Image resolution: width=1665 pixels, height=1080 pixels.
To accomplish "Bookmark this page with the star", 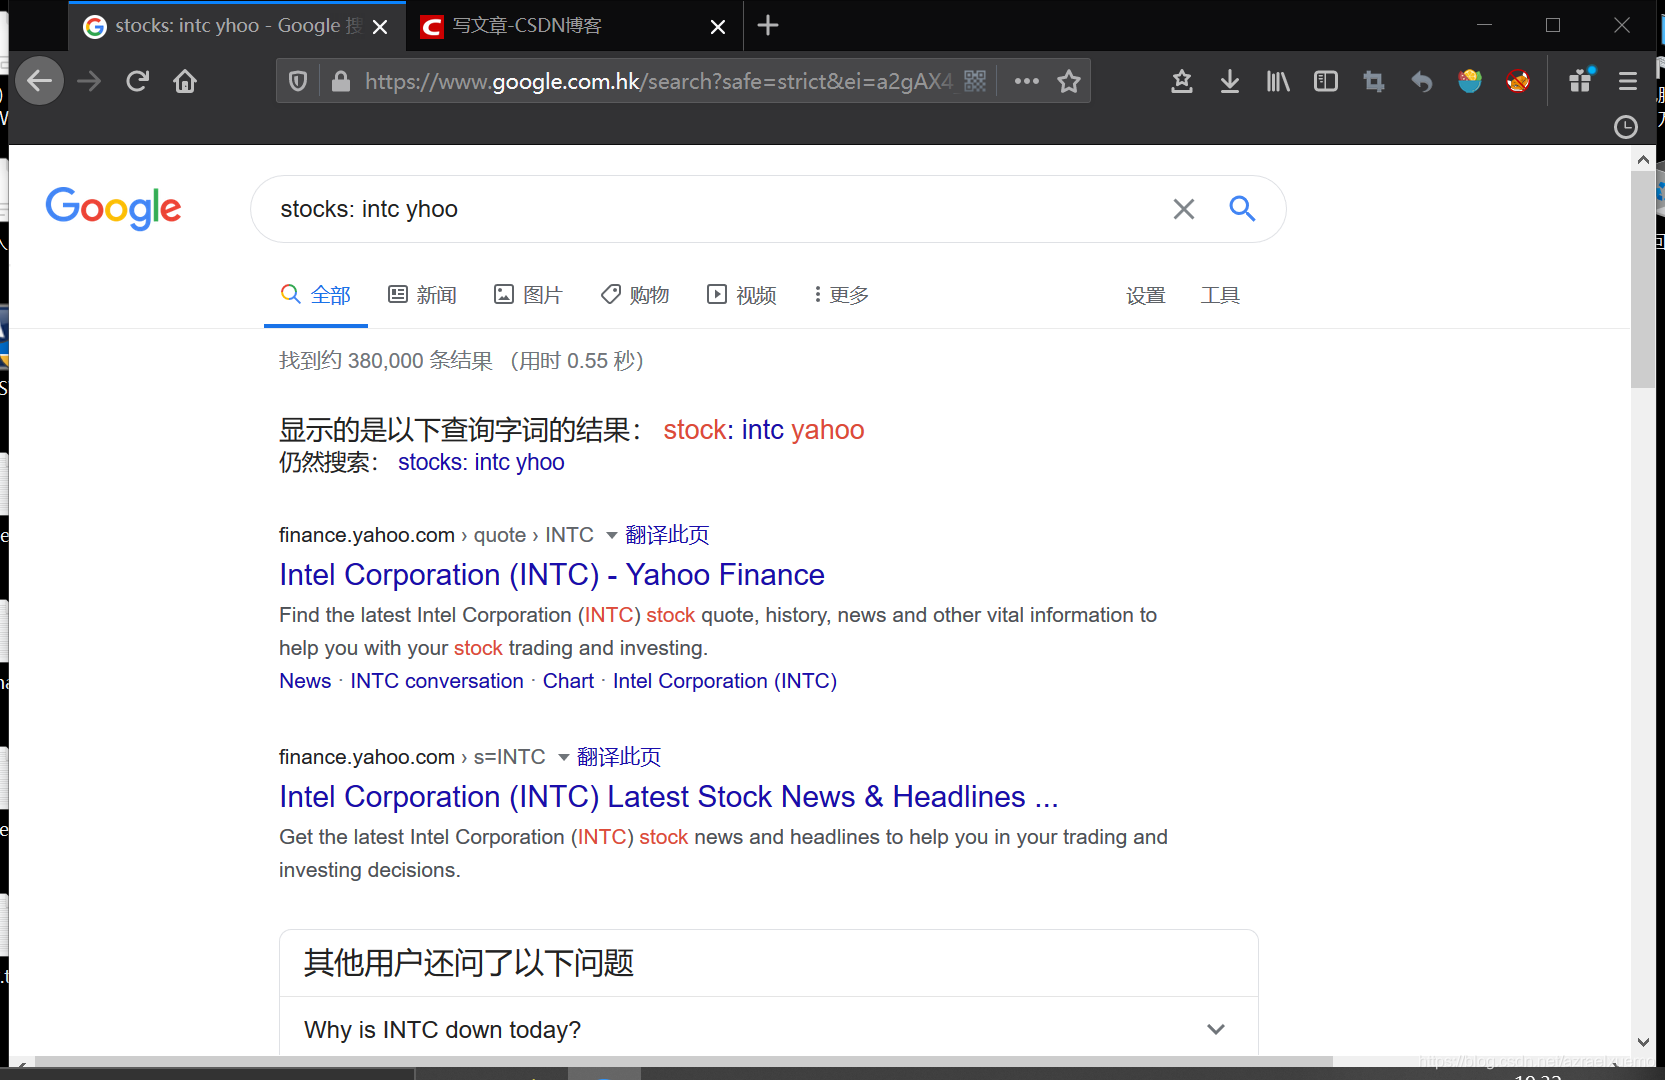I will click(x=1069, y=81).
